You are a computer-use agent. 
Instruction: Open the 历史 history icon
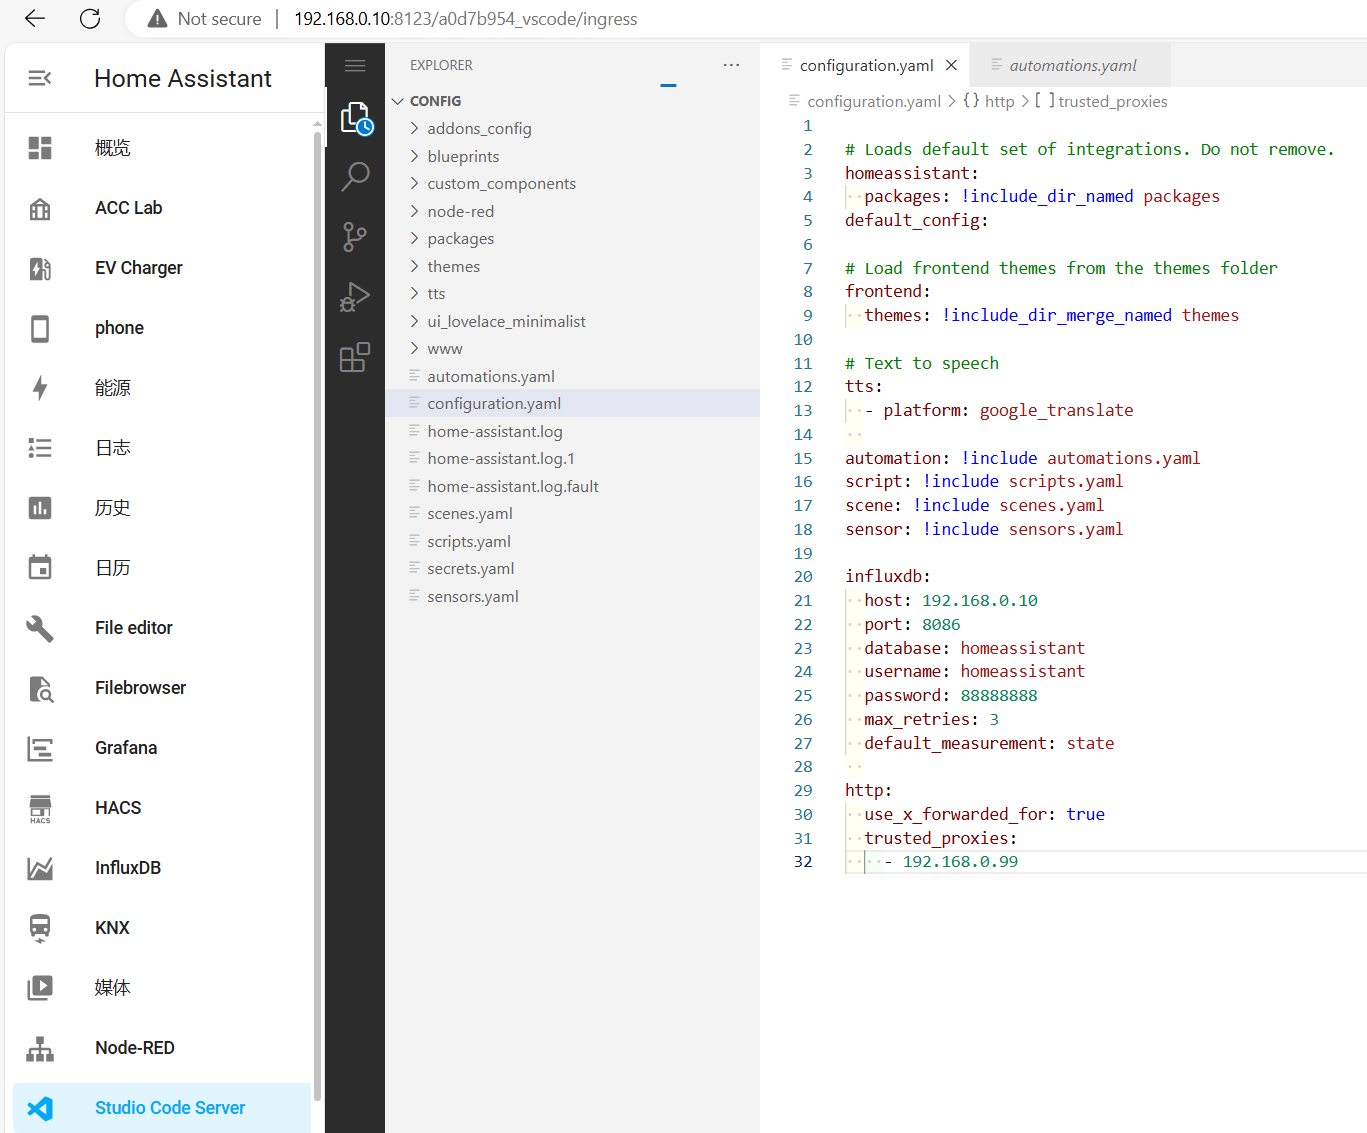point(40,508)
